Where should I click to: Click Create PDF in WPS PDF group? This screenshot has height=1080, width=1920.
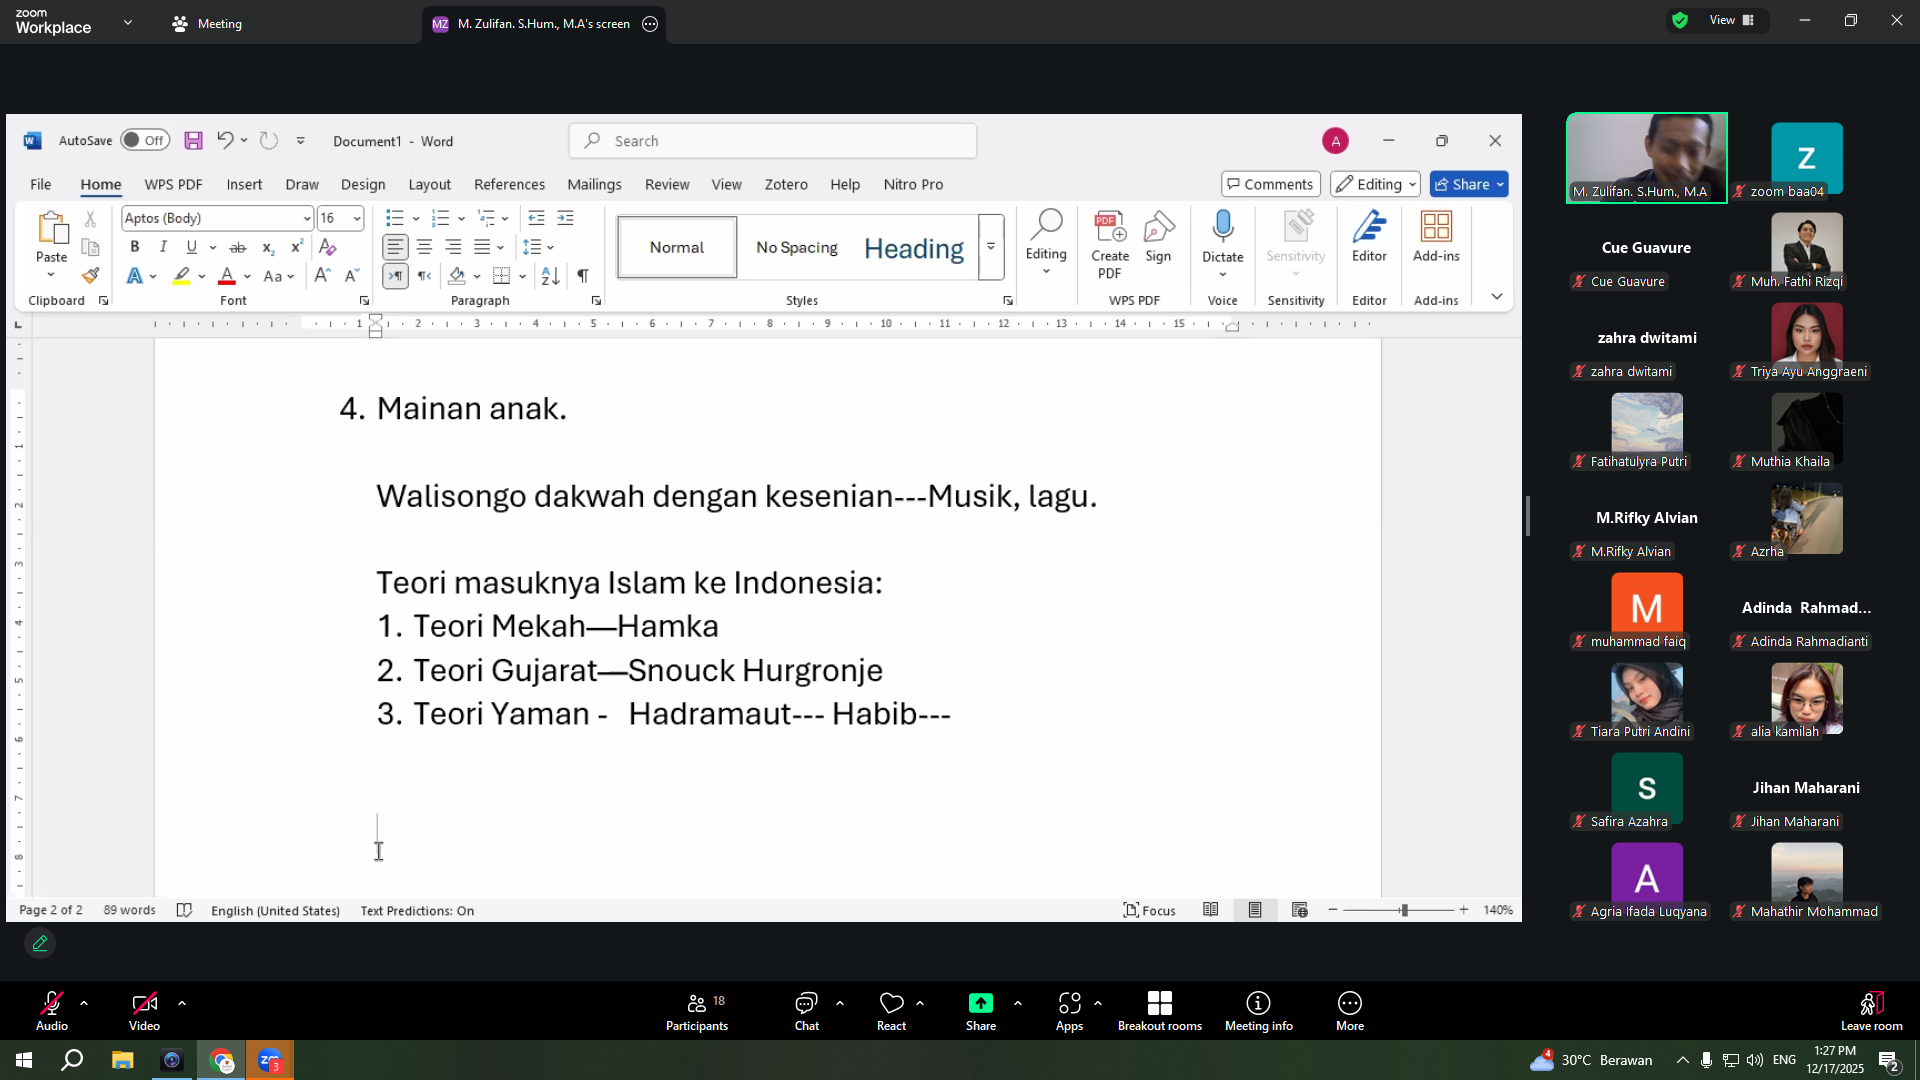pyautogui.click(x=1110, y=246)
